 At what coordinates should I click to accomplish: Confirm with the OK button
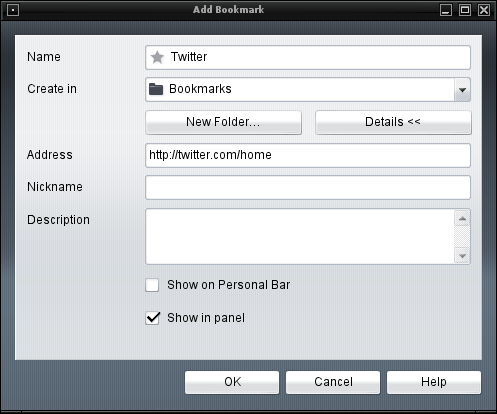click(x=232, y=382)
